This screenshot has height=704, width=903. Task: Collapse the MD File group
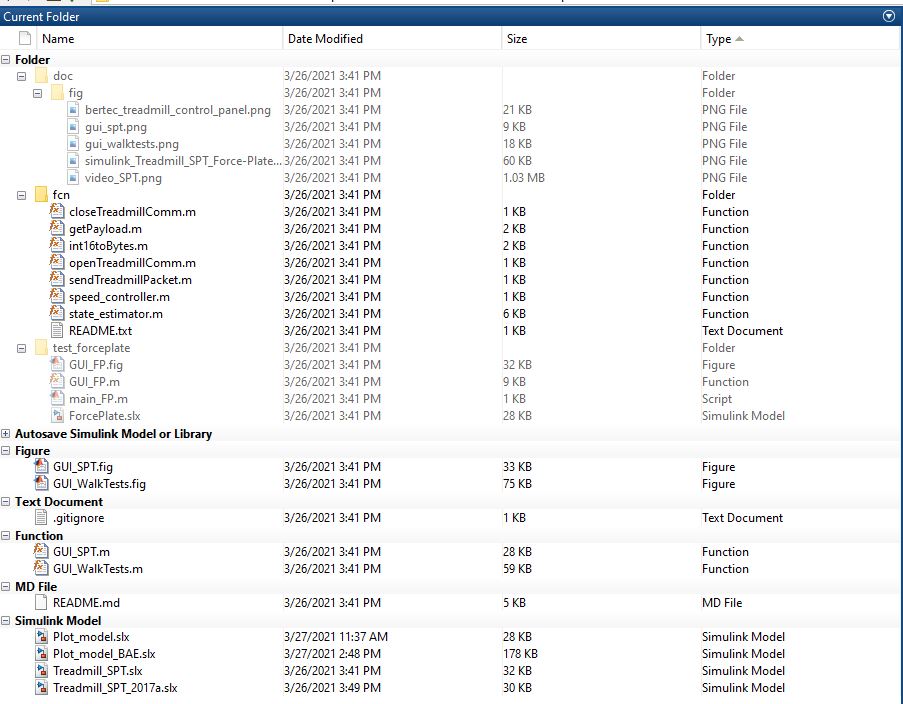point(6,586)
